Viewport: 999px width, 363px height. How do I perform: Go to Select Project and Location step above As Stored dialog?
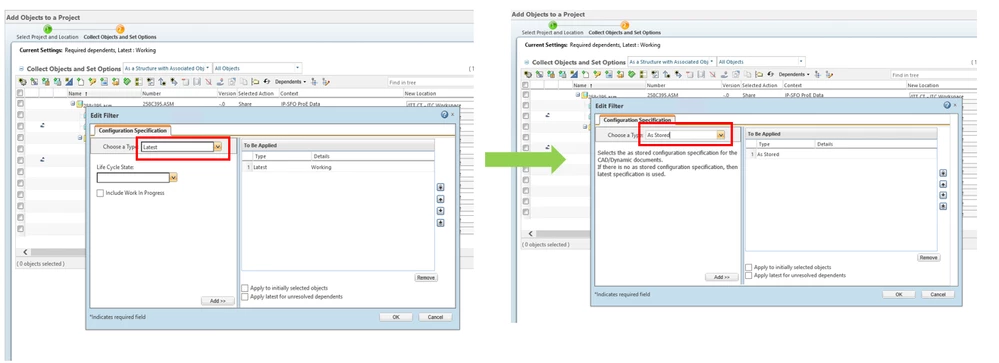552,32
